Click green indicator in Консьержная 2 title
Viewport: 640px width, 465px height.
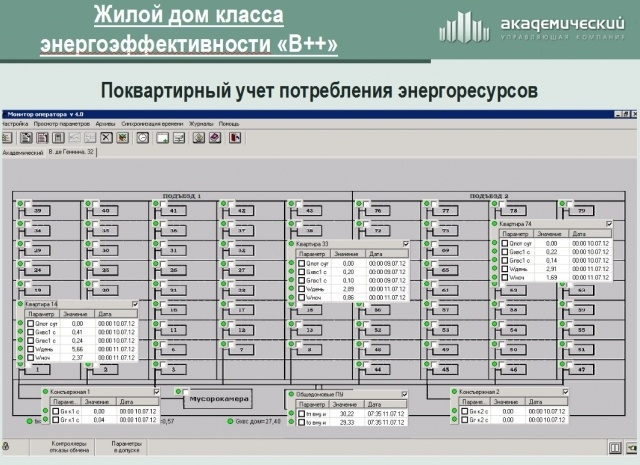pos(454,392)
